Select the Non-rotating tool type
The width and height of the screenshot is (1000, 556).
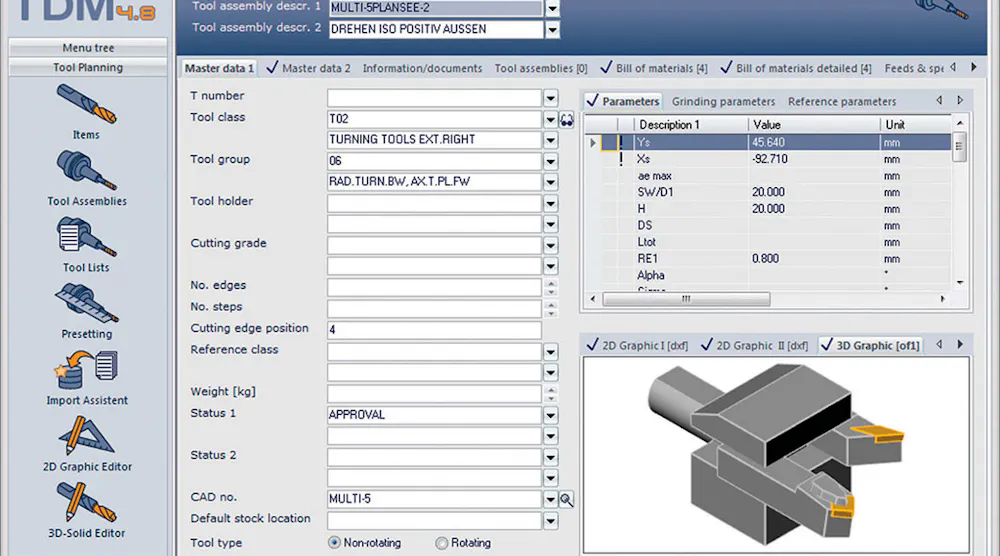point(334,543)
